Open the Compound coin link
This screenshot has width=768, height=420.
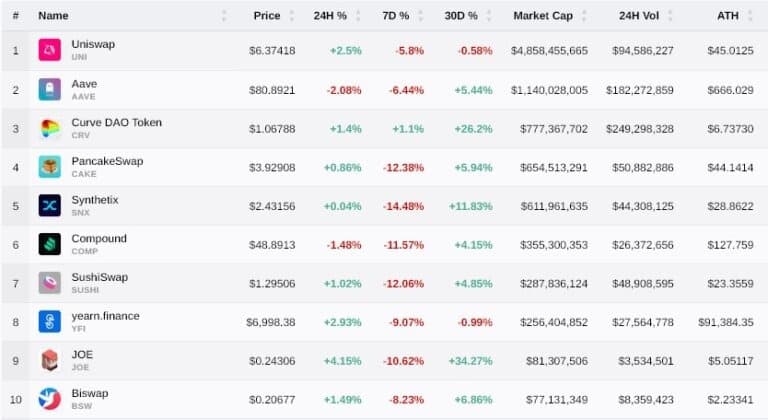[x=99, y=239]
